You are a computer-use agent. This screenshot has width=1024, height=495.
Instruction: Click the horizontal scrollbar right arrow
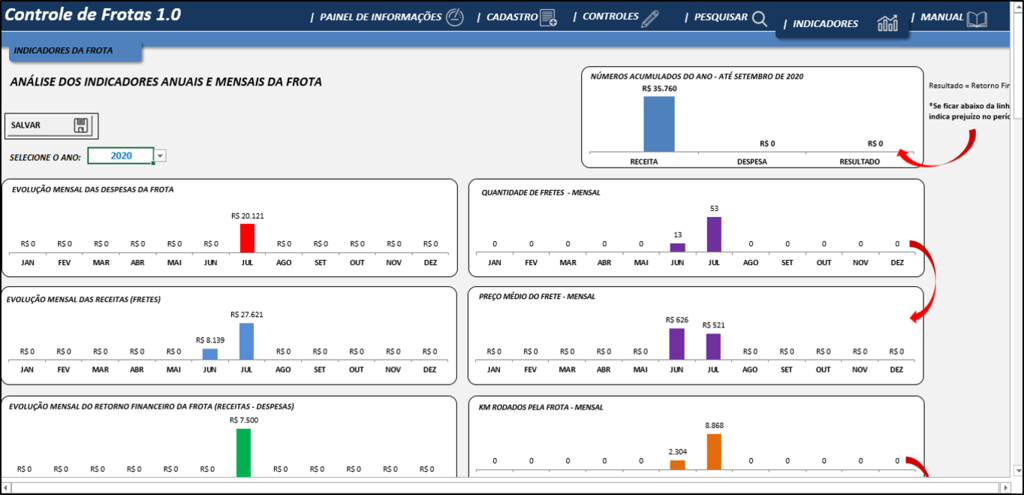[1006, 487]
